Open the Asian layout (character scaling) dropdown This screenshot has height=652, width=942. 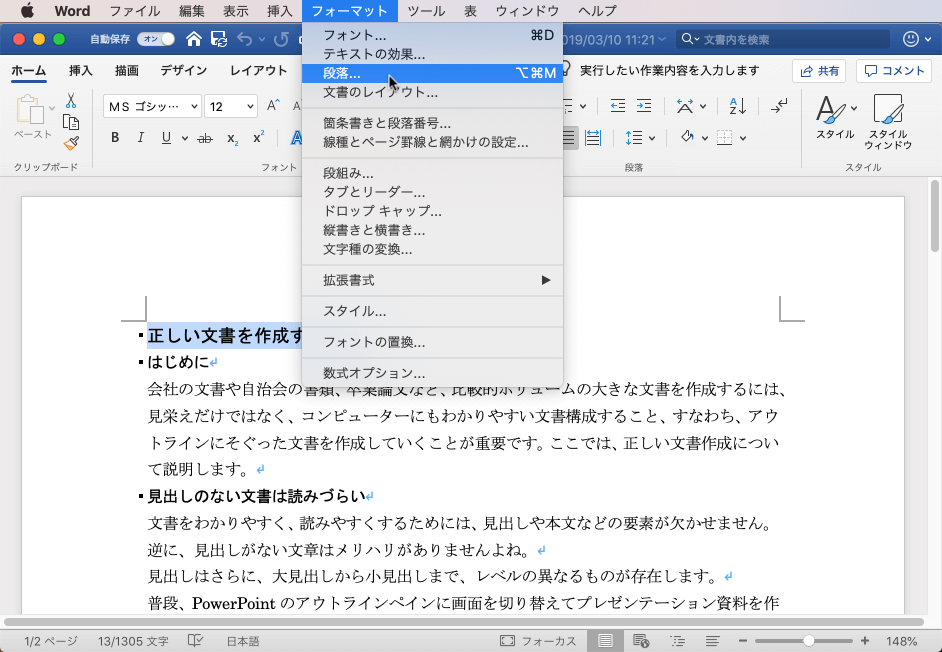pos(691,106)
